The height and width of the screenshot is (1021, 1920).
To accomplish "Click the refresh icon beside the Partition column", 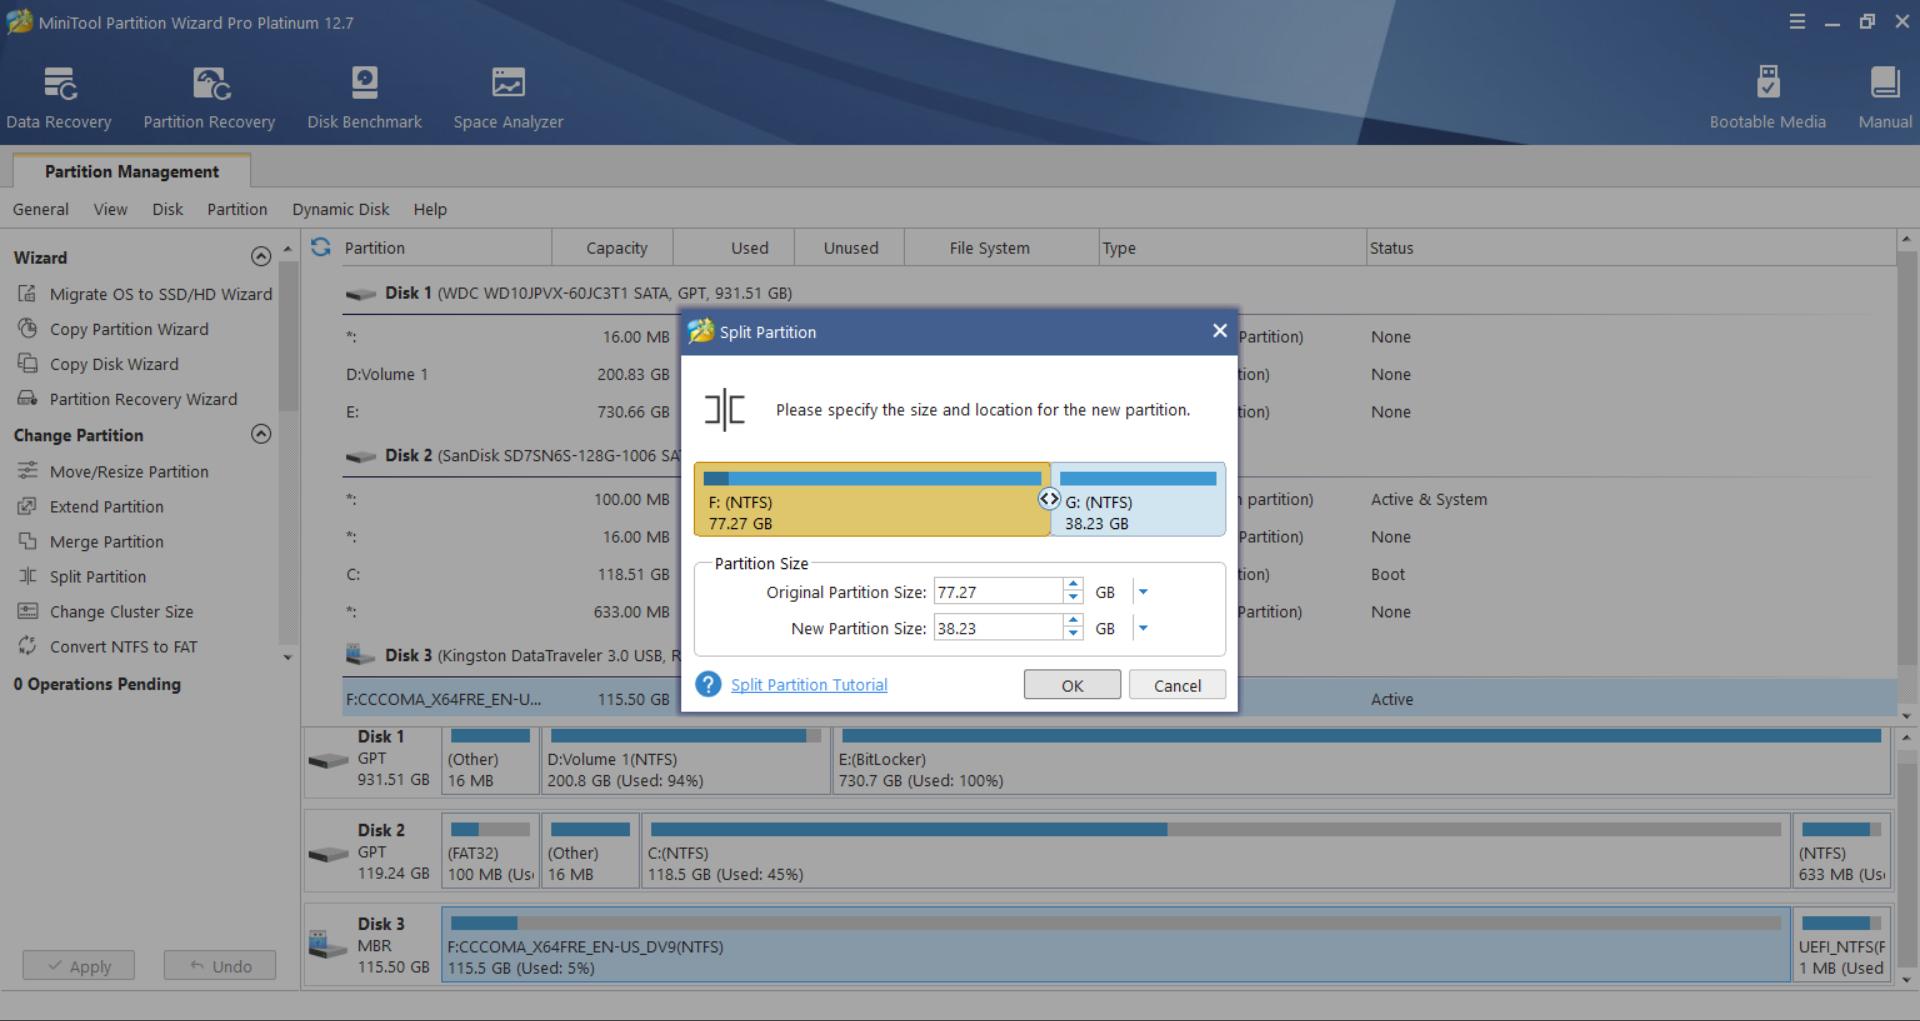I will [321, 247].
